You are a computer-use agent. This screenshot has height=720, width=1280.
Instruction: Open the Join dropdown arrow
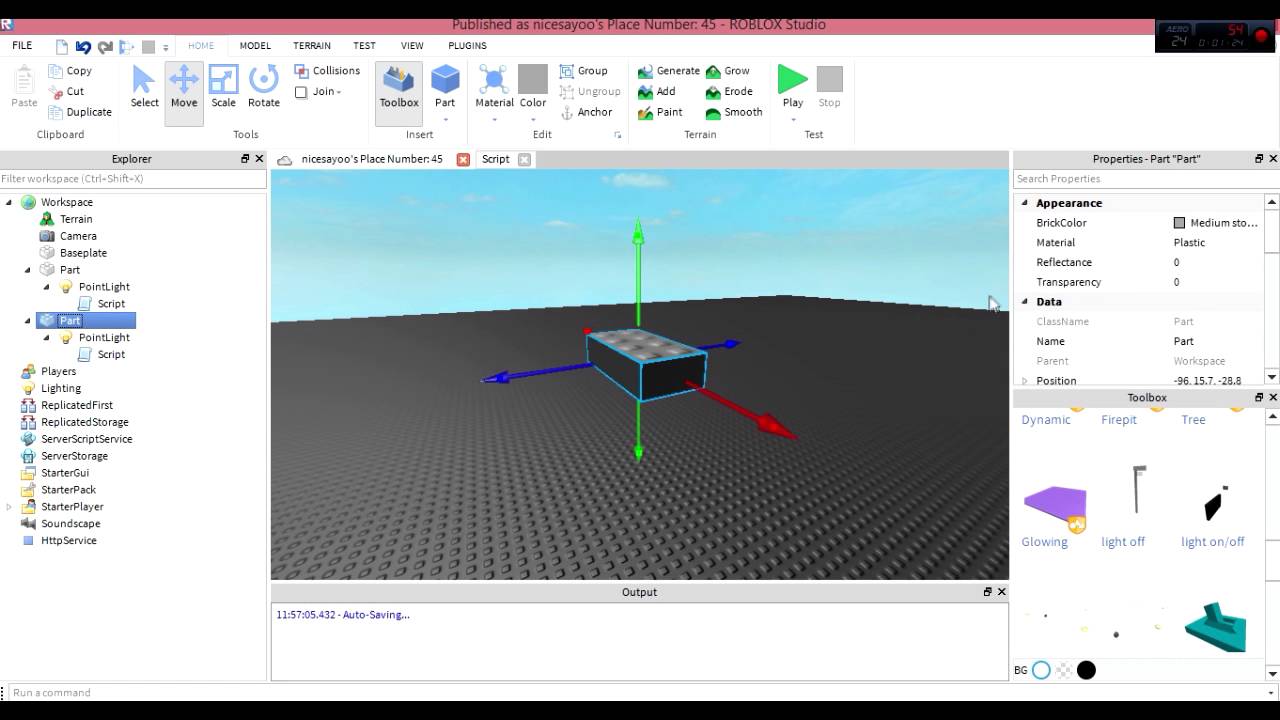click(339, 92)
